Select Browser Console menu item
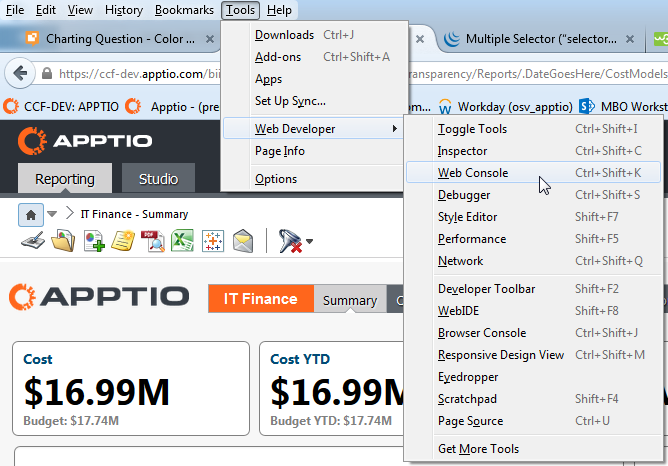This screenshot has height=466, width=668. [533, 333]
